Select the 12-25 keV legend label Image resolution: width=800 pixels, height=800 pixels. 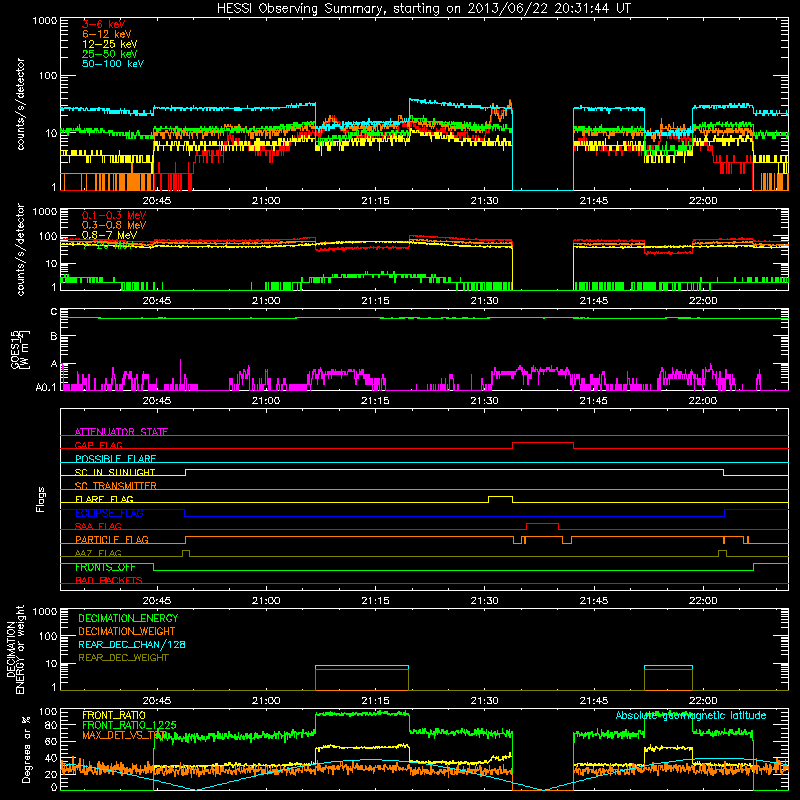click(x=110, y=44)
